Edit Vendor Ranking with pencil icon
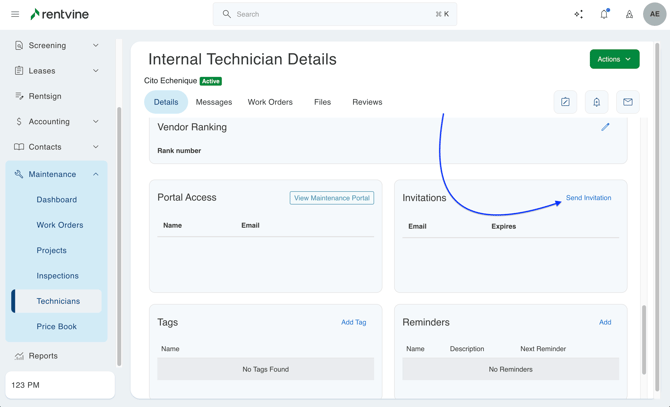The image size is (670, 407). tap(605, 127)
